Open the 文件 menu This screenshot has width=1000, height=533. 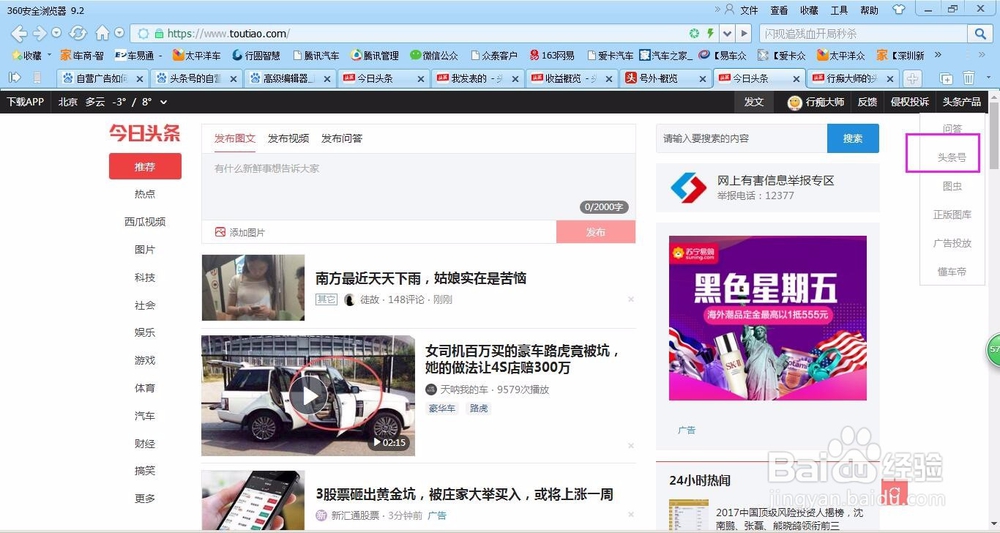click(749, 10)
